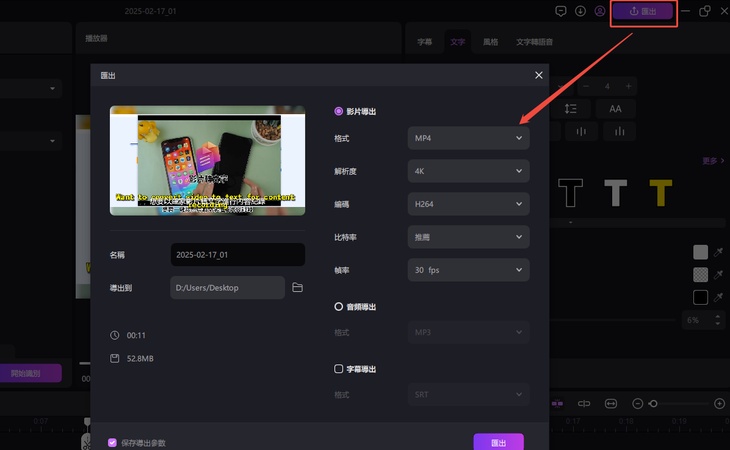The image size is (730, 450).
Task: Choose the gray solid T text style preset
Action: pos(615,193)
